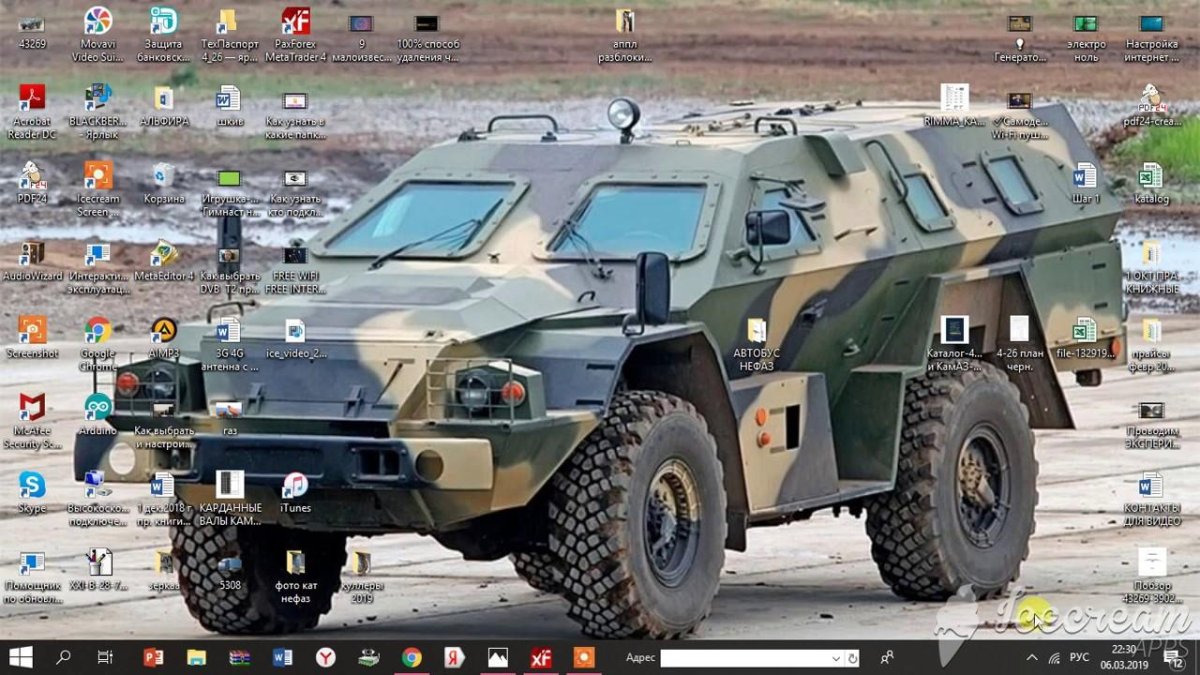Open Microsoft Word from the taskbar
Image resolution: width=1200 pixels, height=675 pixels.
pyautogui.click(x=282, y=658)
